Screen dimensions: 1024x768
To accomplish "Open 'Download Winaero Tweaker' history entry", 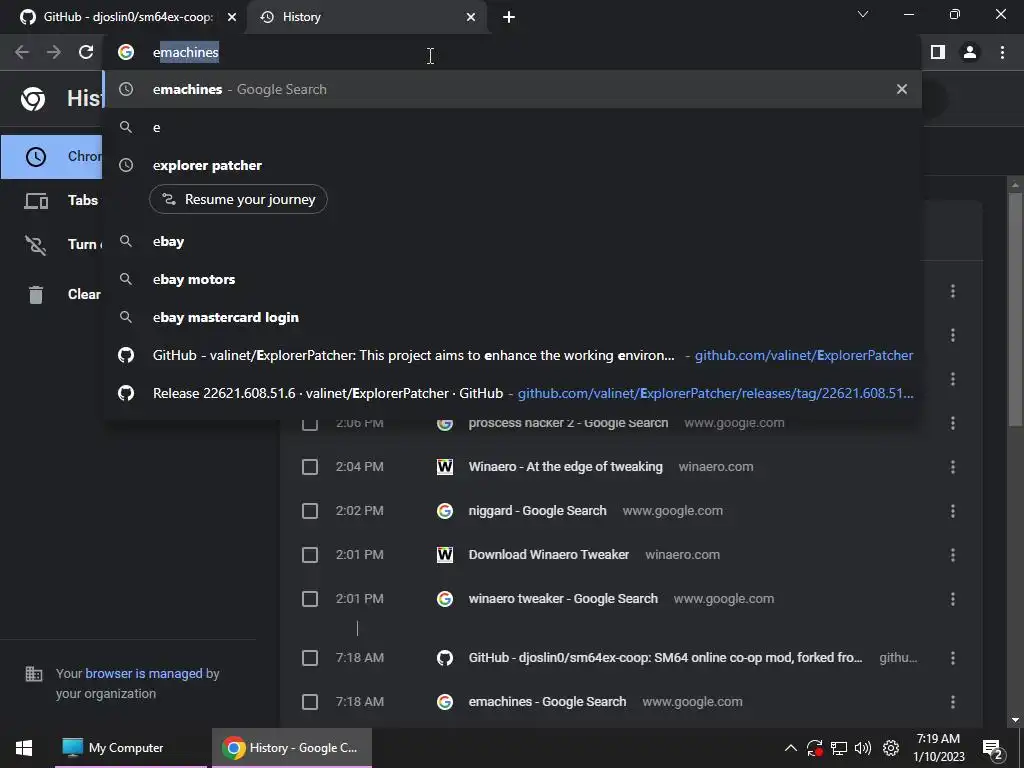I will [x=549, y=555].
